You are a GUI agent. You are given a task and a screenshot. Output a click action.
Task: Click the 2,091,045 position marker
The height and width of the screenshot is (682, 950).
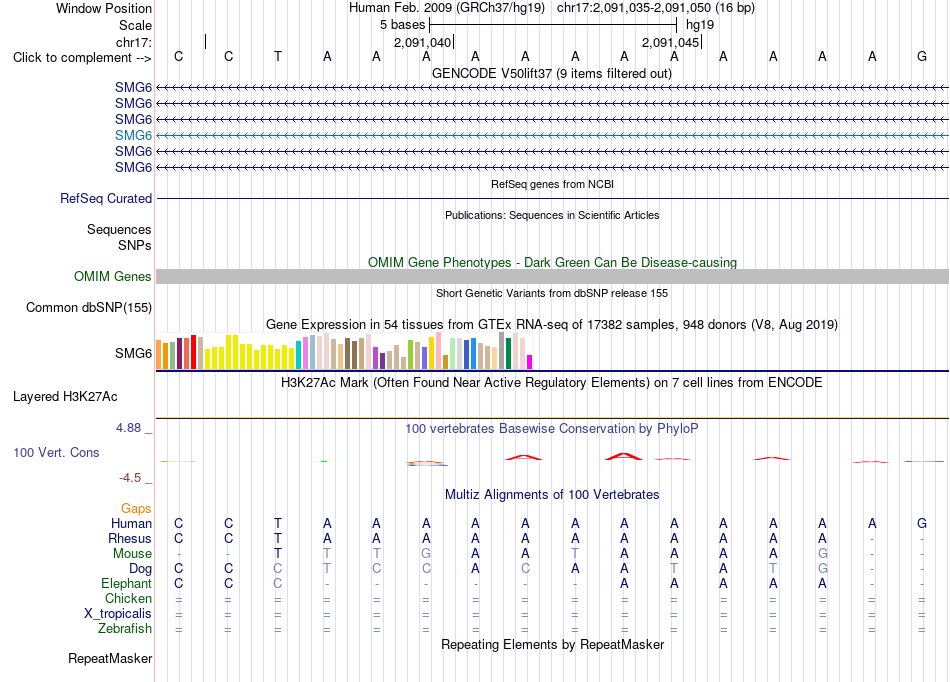(x=671, y=42)
